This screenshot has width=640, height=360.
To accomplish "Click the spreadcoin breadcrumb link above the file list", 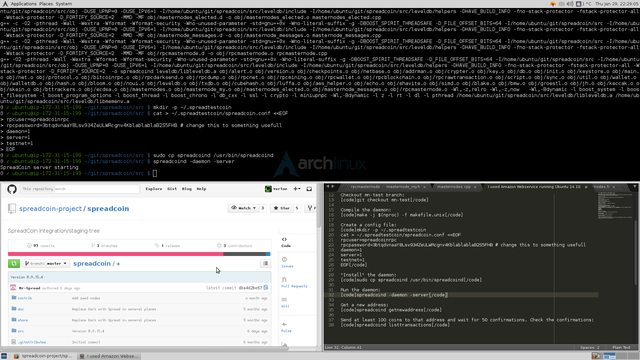I will coord(92,264).
